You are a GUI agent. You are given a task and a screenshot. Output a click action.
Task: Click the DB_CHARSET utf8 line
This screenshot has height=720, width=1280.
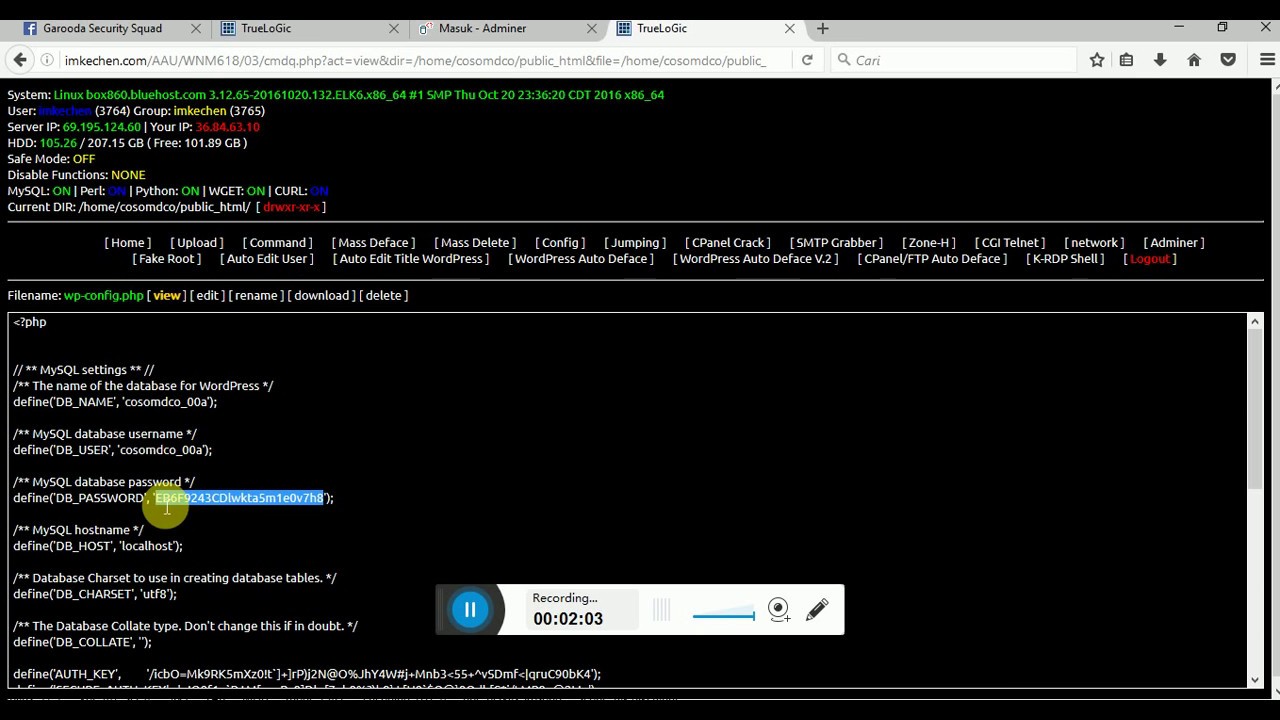[95, 594]
